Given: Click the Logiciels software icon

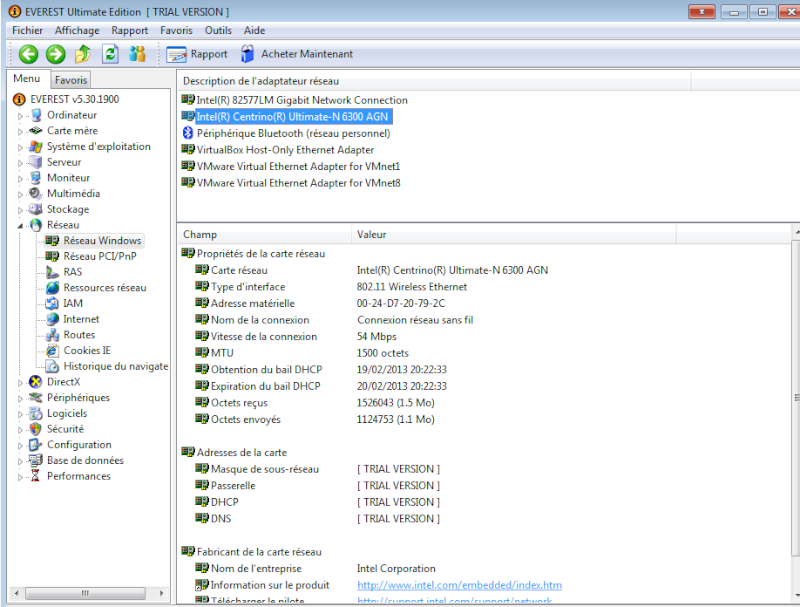Looking at the screenshot, I should coord(36,414).
